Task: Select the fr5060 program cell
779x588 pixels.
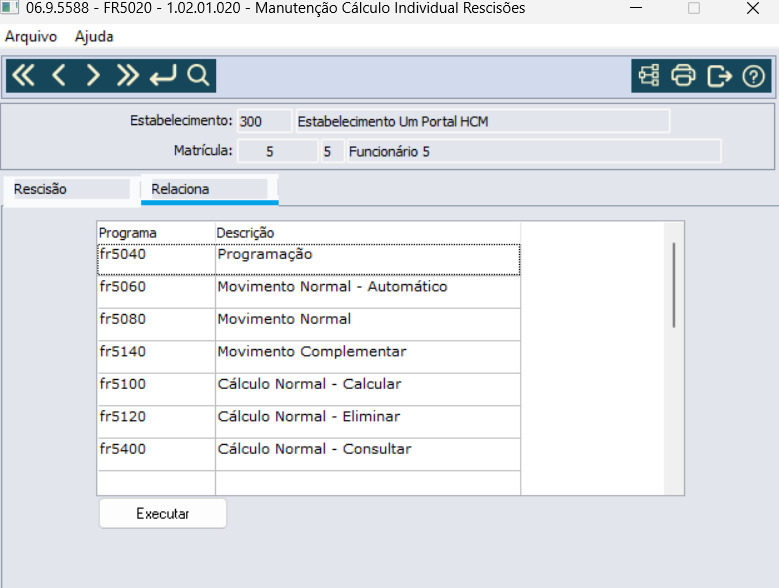Action: 156,292
